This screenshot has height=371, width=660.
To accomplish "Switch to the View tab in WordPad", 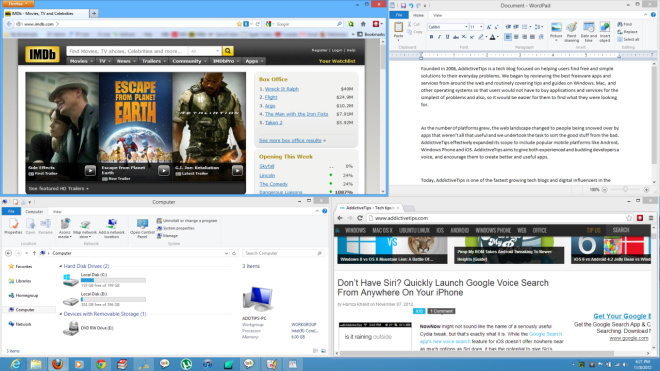I will 437,15.
